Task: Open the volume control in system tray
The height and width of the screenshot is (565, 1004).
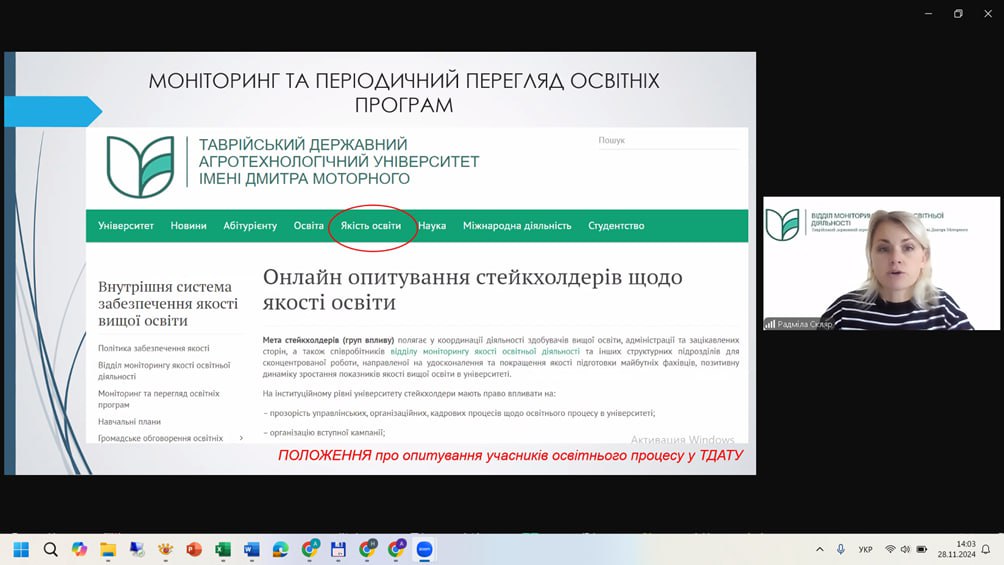Action: (x=905, y=549)
